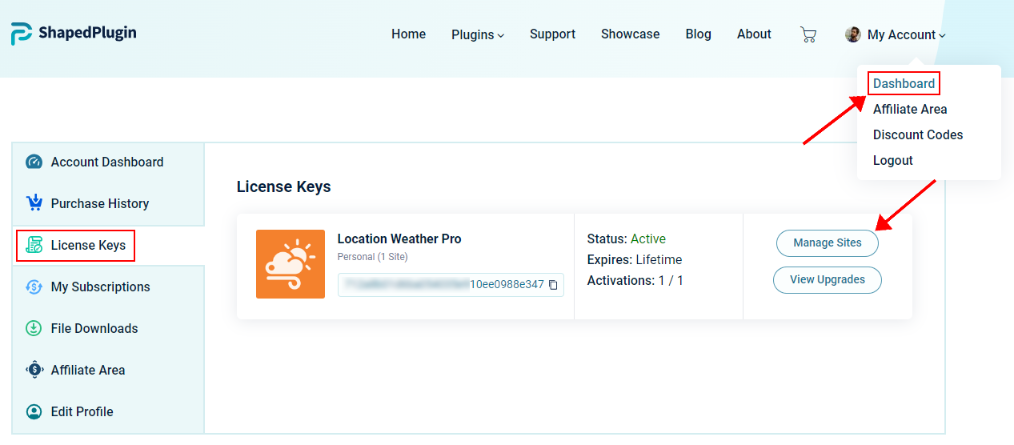Choose Logout from the account dropdown
The height and width of the screenshot is (445, 1014).
click(892, 160)
